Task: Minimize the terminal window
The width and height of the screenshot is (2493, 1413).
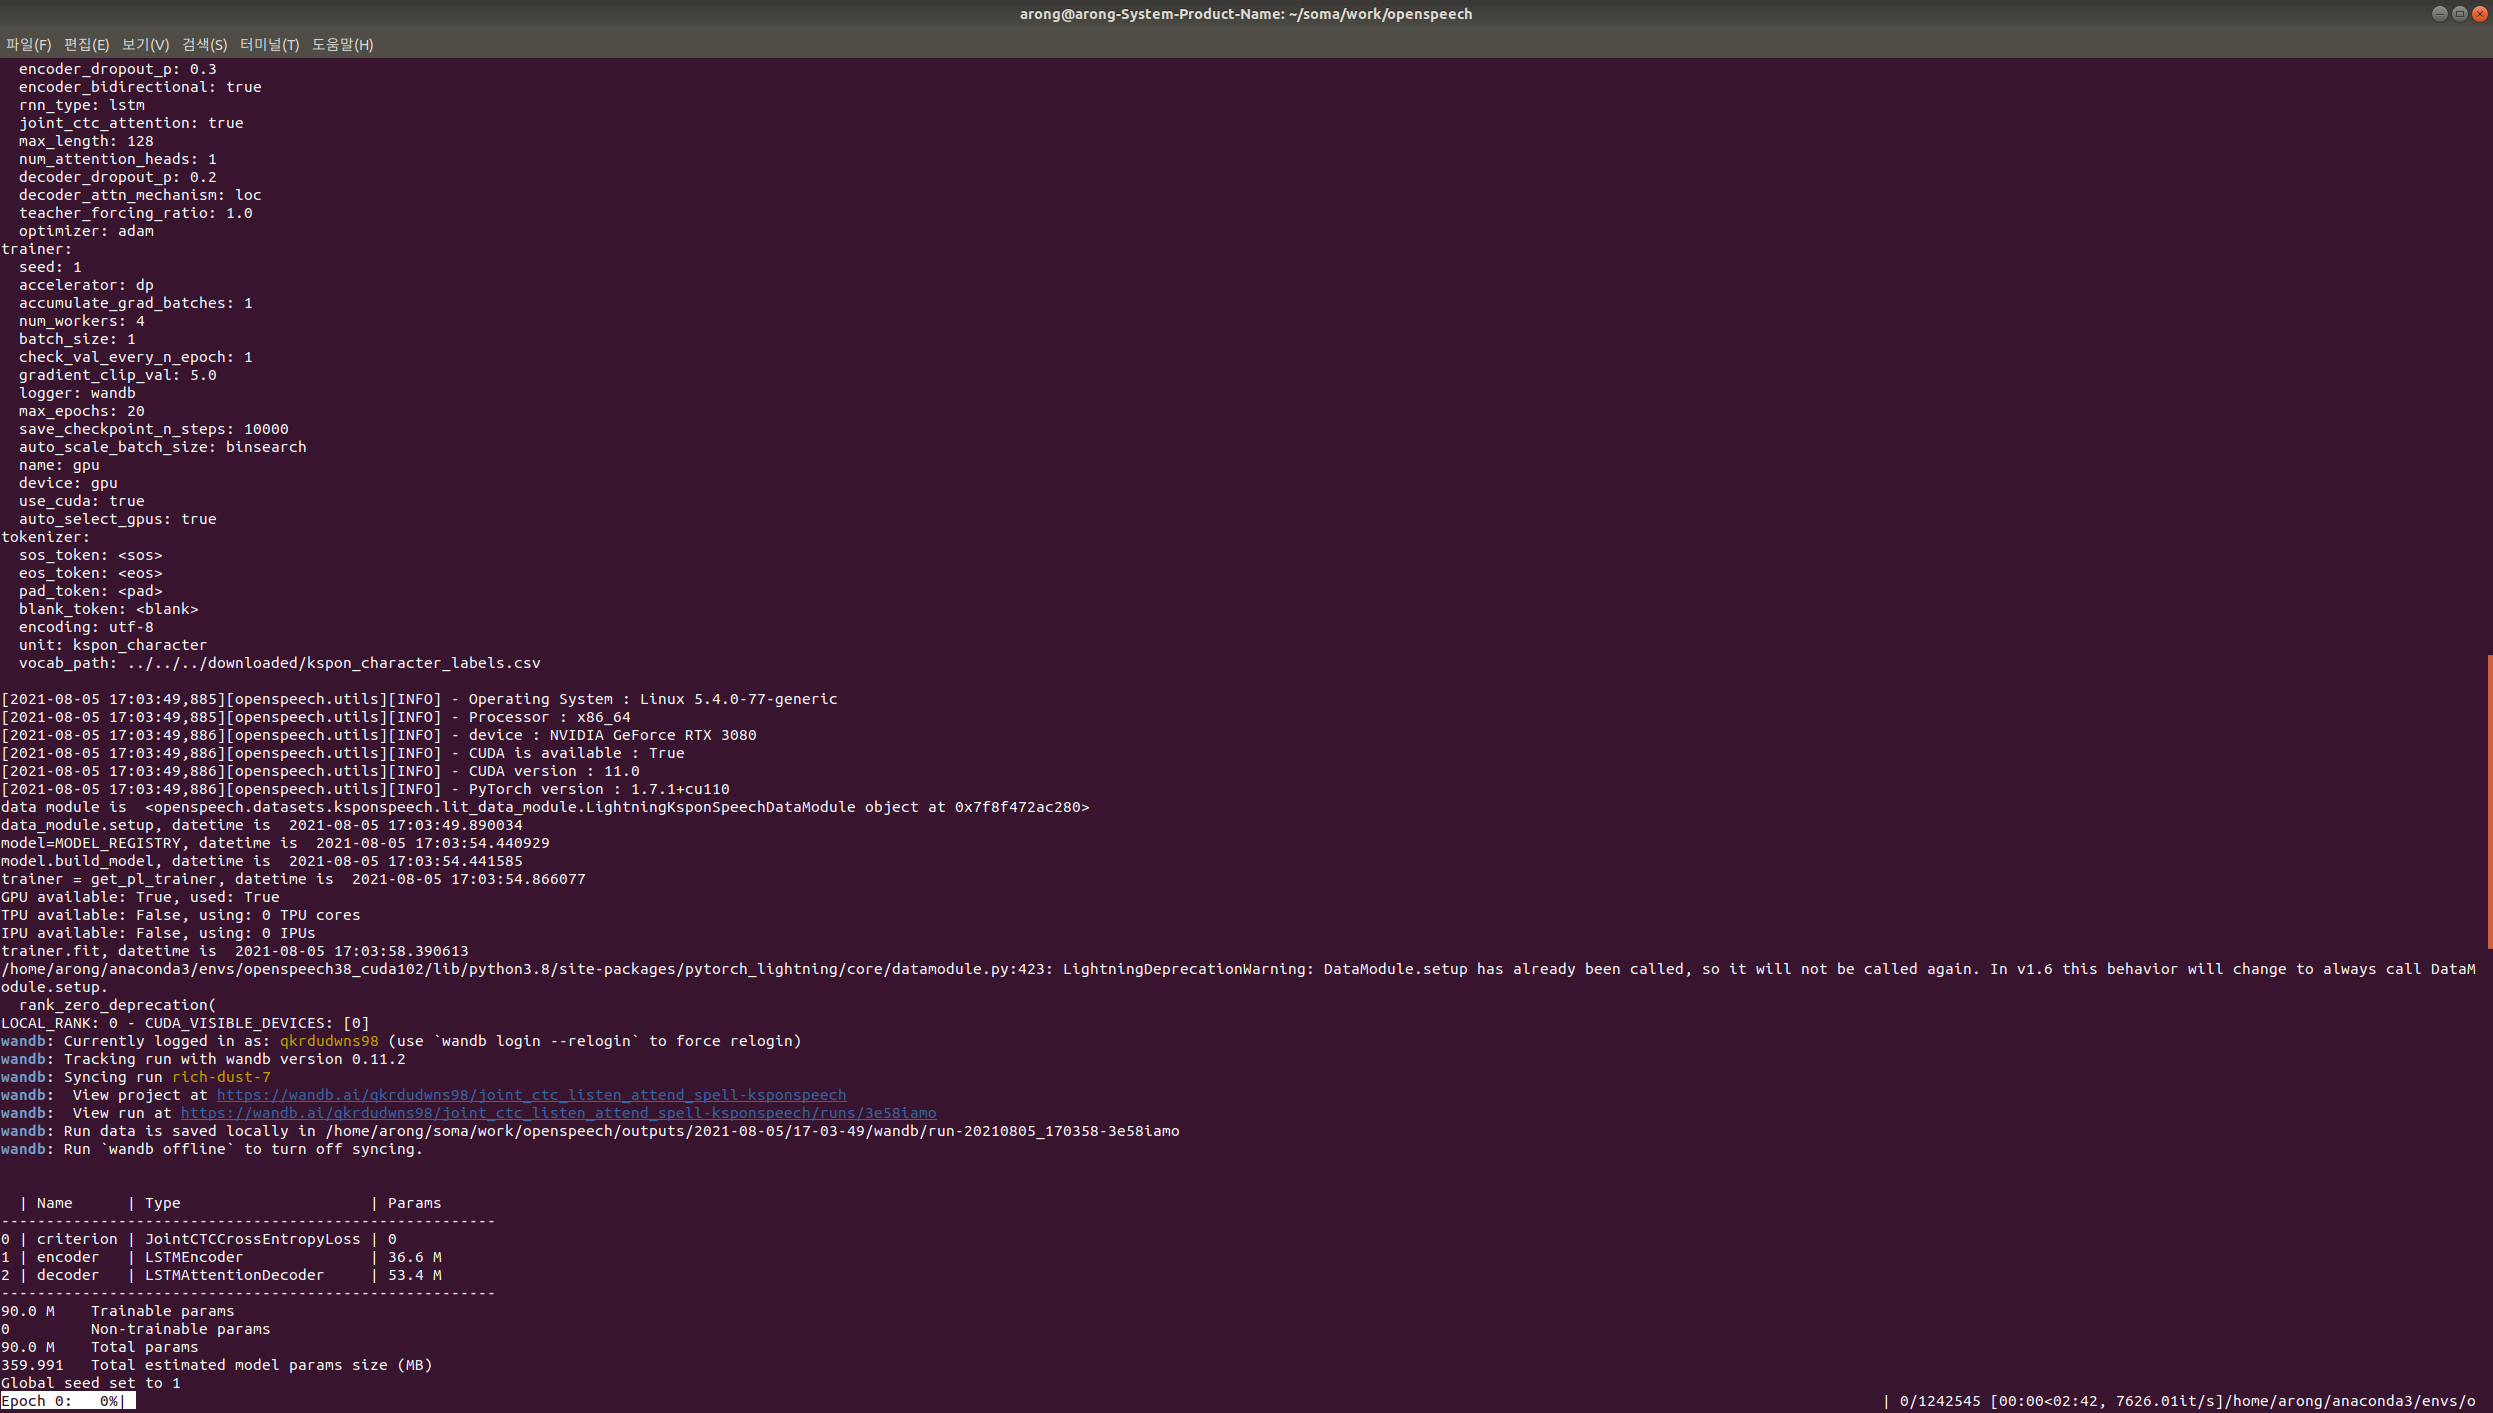Action: click(2439, 13)
